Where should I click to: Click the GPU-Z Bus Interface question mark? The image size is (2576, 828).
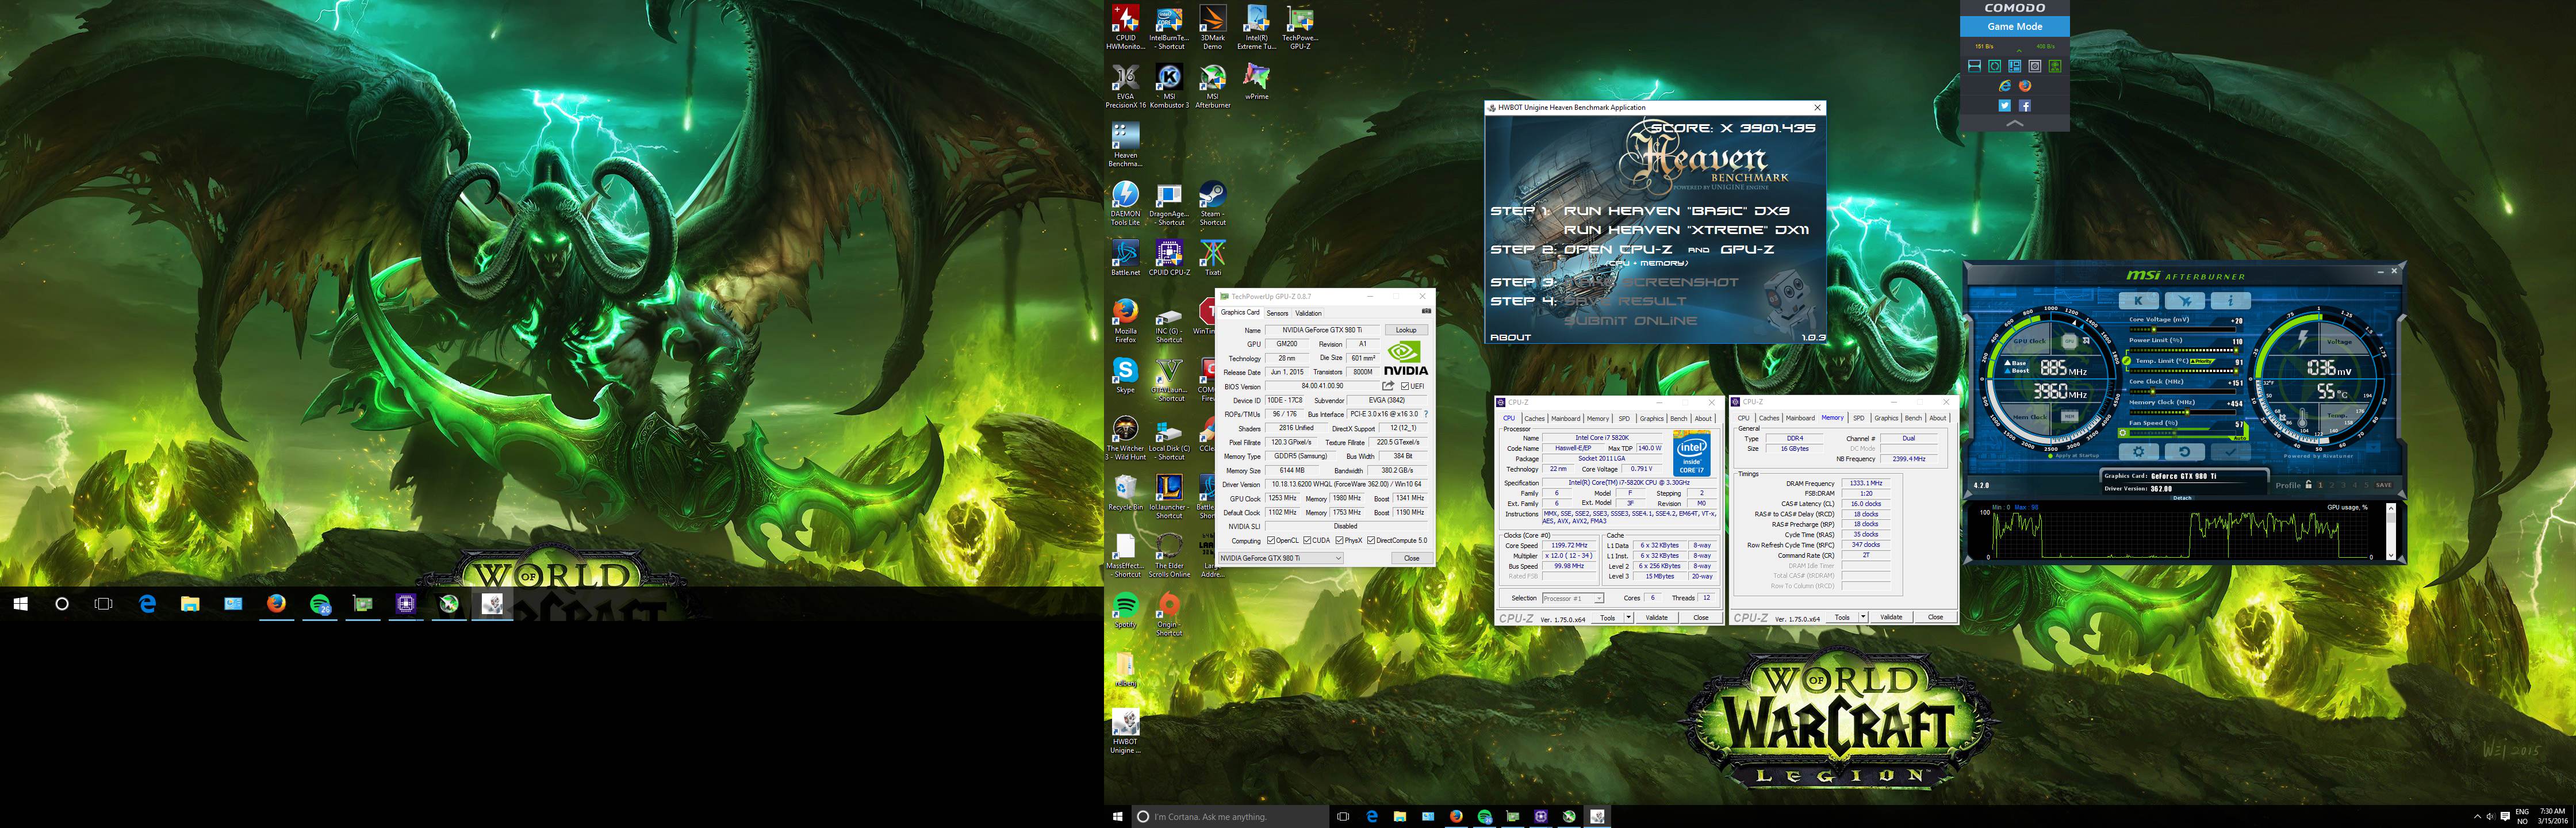[x=1426, y=414]
